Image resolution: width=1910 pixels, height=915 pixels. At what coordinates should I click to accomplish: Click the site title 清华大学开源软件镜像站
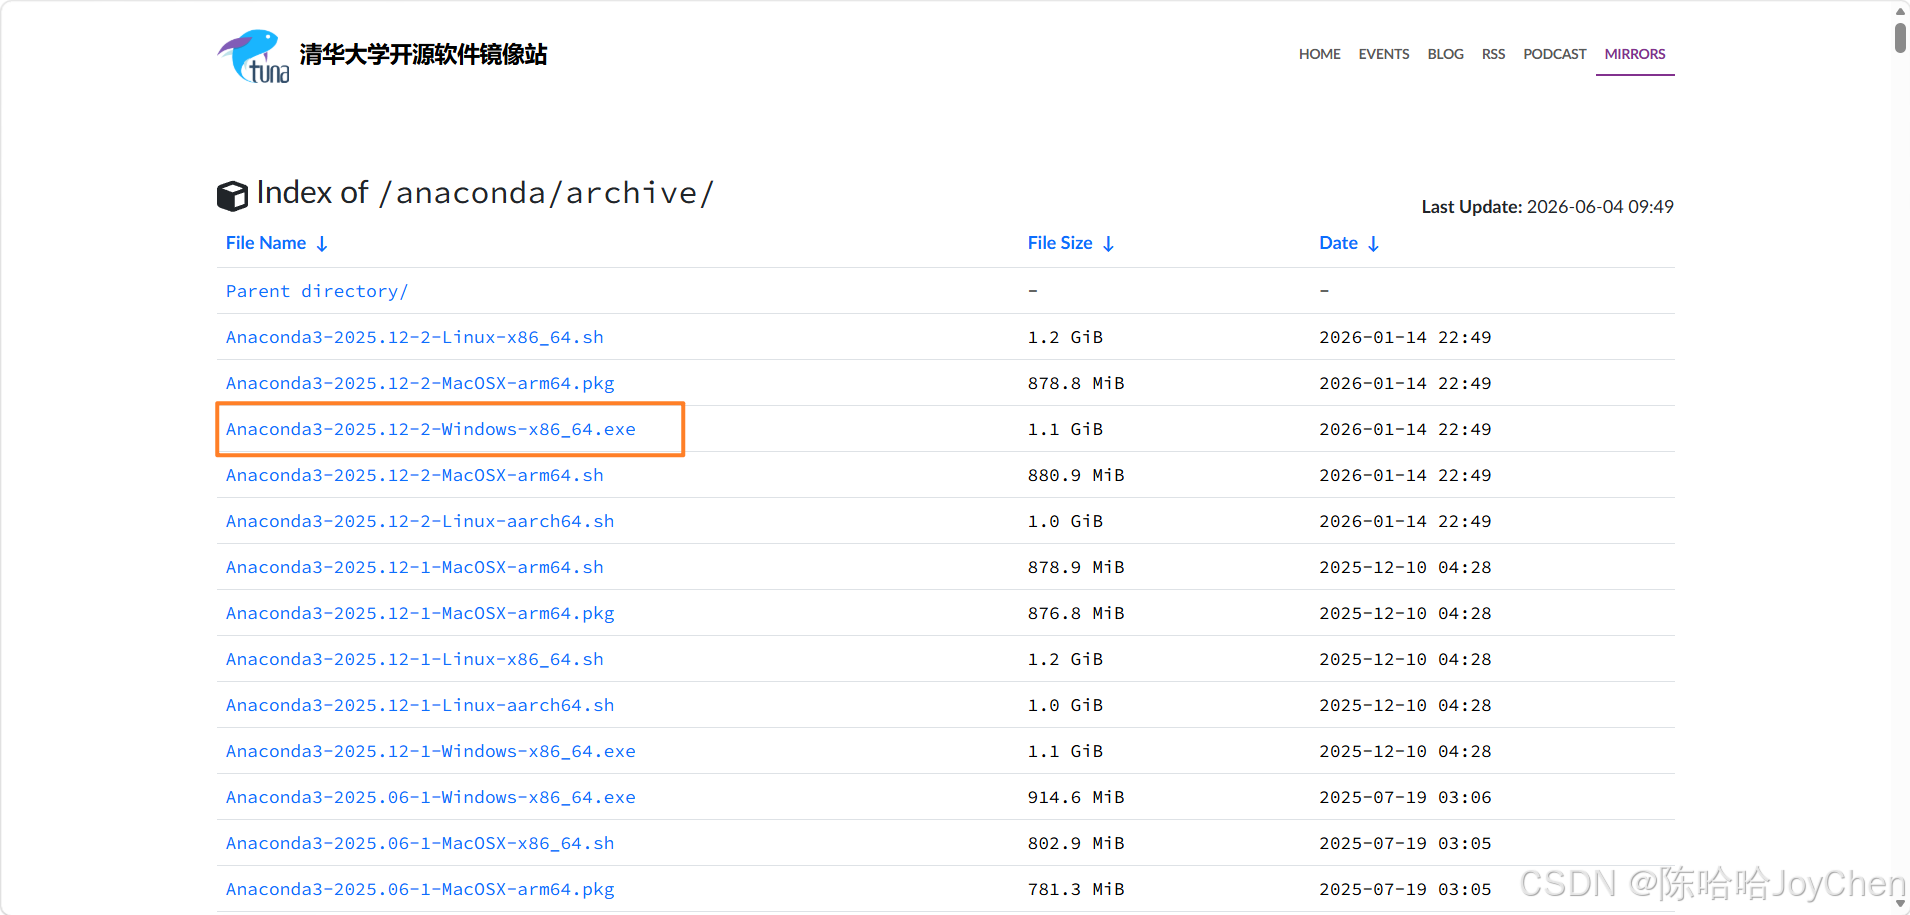point(423,54)
